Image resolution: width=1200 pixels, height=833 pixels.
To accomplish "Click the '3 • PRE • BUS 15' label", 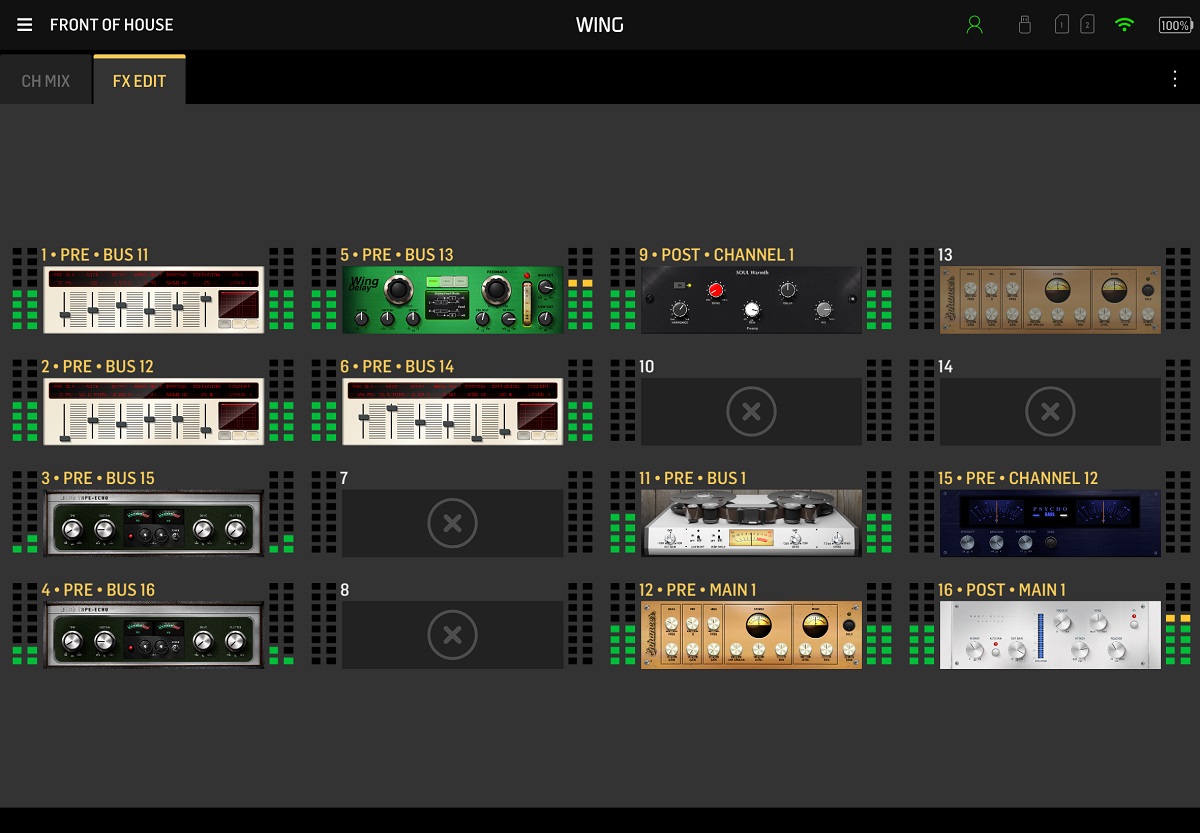I will pos(98,479).
